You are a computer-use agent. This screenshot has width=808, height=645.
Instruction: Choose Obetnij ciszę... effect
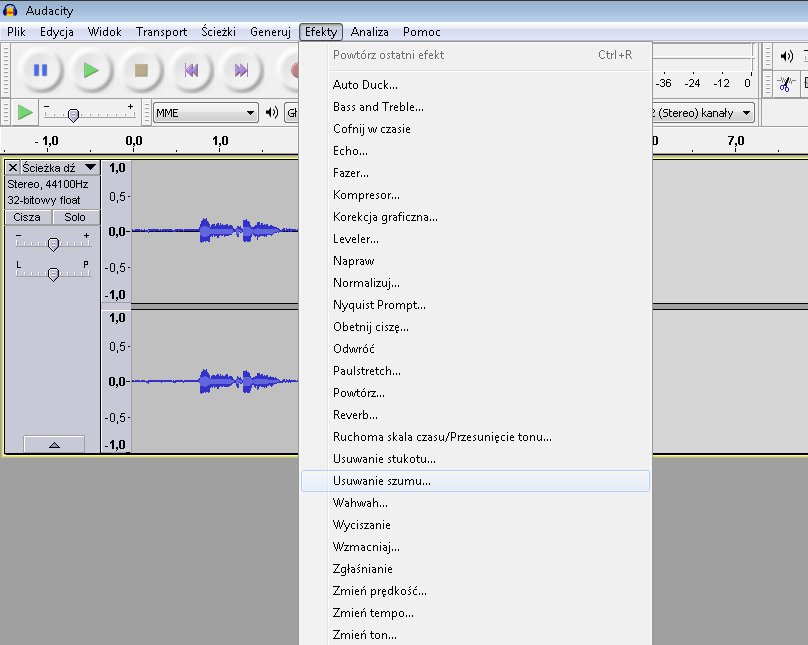point(475,327)
